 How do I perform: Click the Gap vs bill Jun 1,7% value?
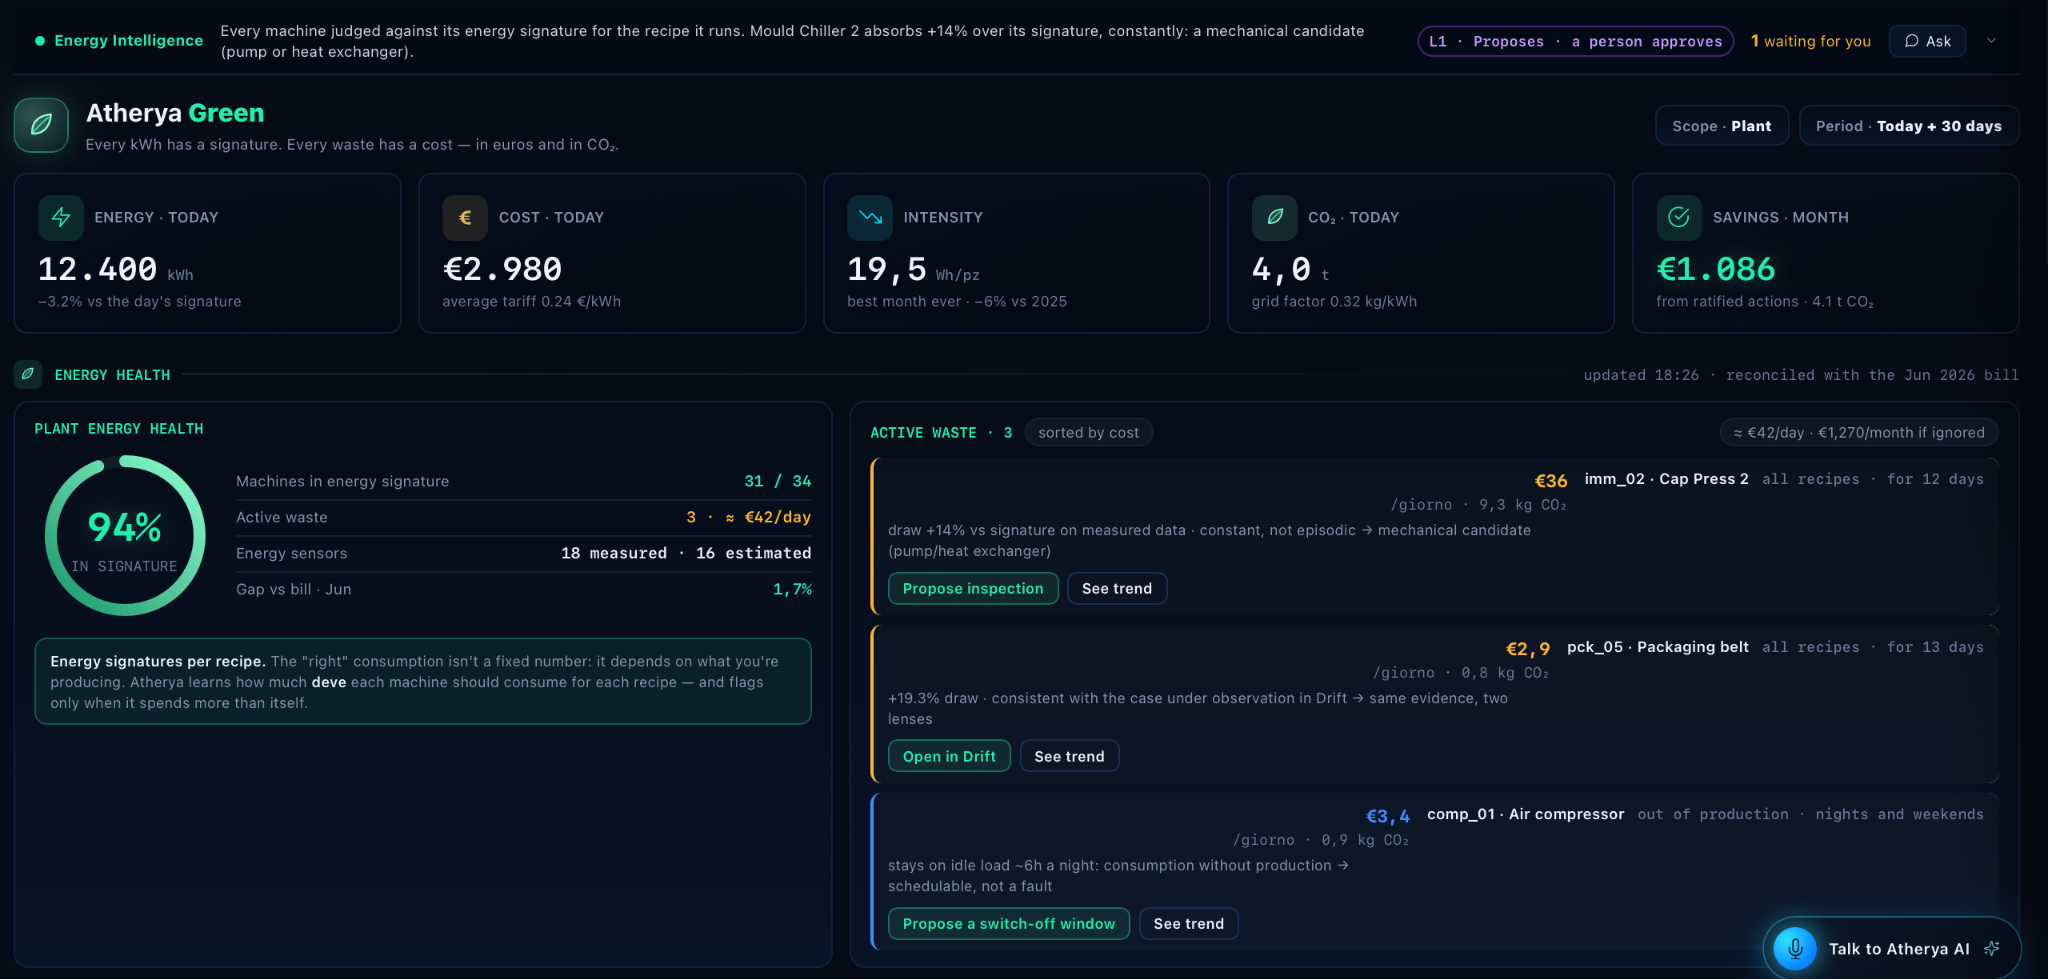[792, 589]
